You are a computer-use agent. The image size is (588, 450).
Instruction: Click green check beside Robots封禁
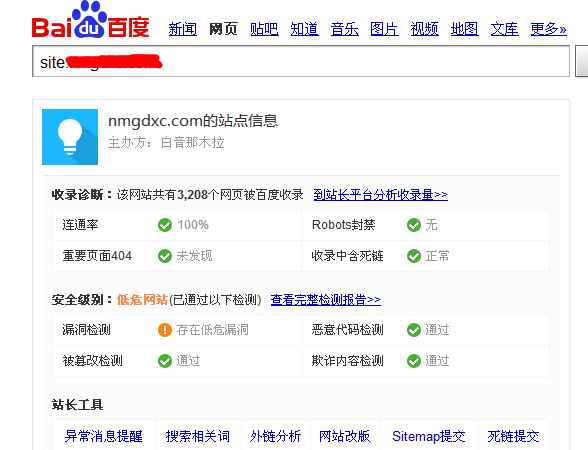coord(414,225)
